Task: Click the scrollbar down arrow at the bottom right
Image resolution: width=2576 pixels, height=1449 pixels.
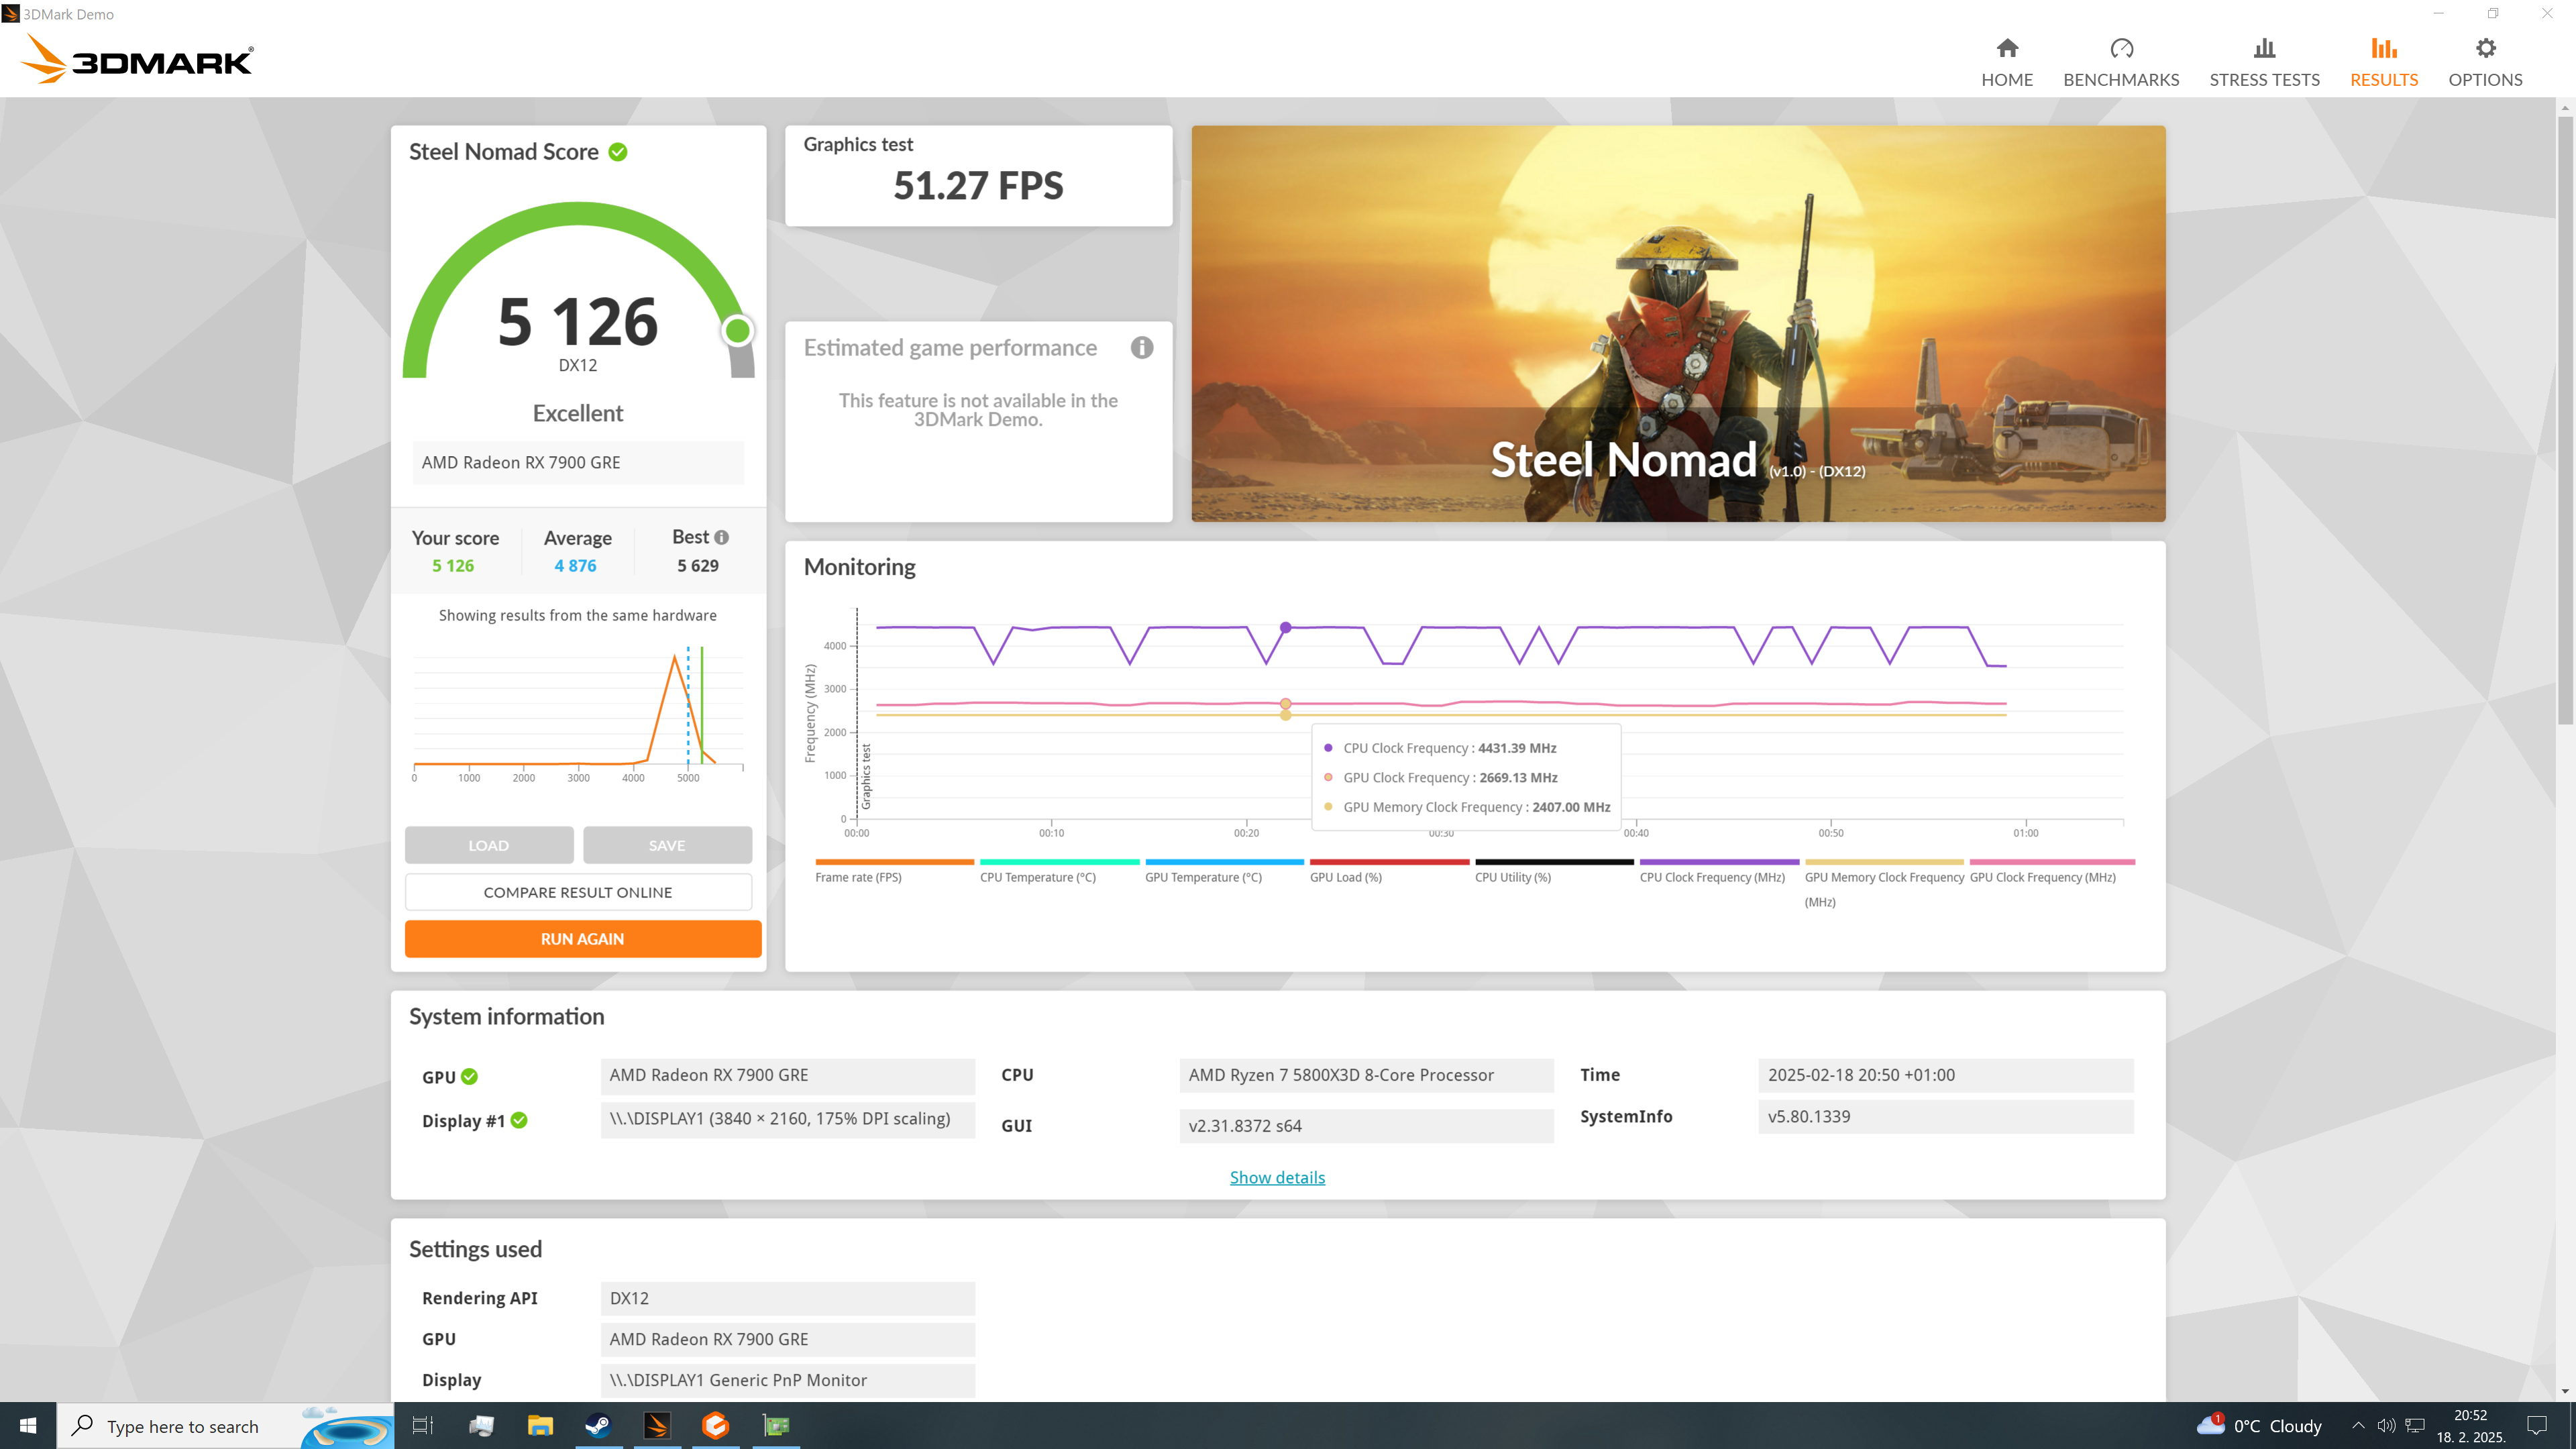Action: tap(2565, 1391)
